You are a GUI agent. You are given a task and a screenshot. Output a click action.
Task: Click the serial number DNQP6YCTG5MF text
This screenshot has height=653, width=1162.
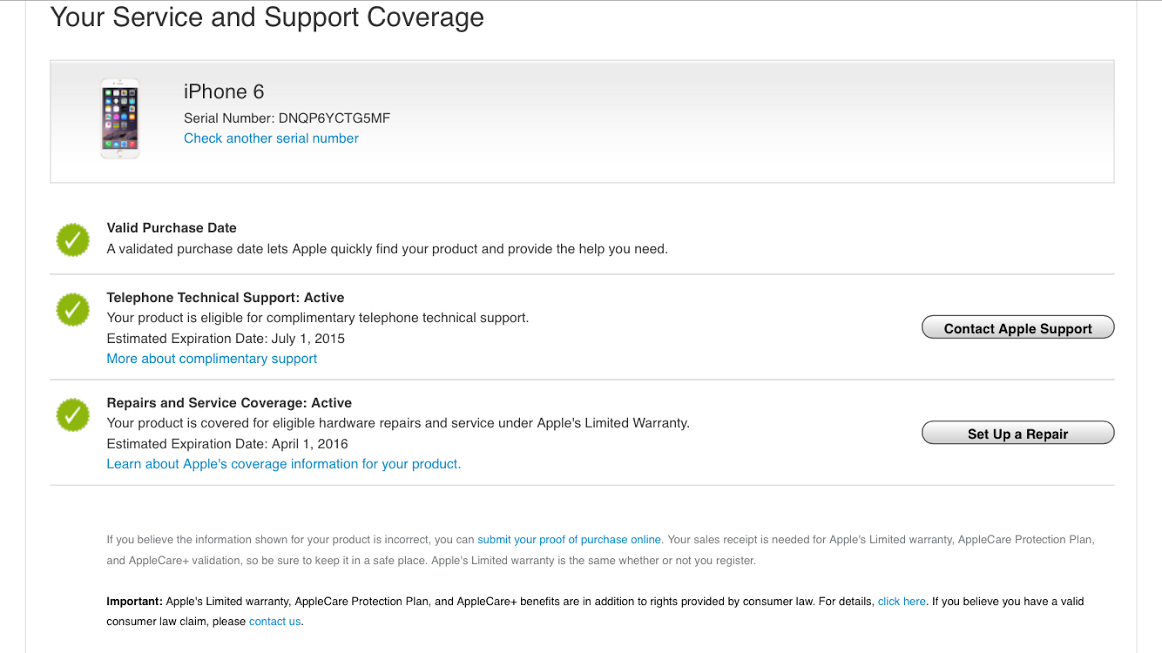coord(334,118)
